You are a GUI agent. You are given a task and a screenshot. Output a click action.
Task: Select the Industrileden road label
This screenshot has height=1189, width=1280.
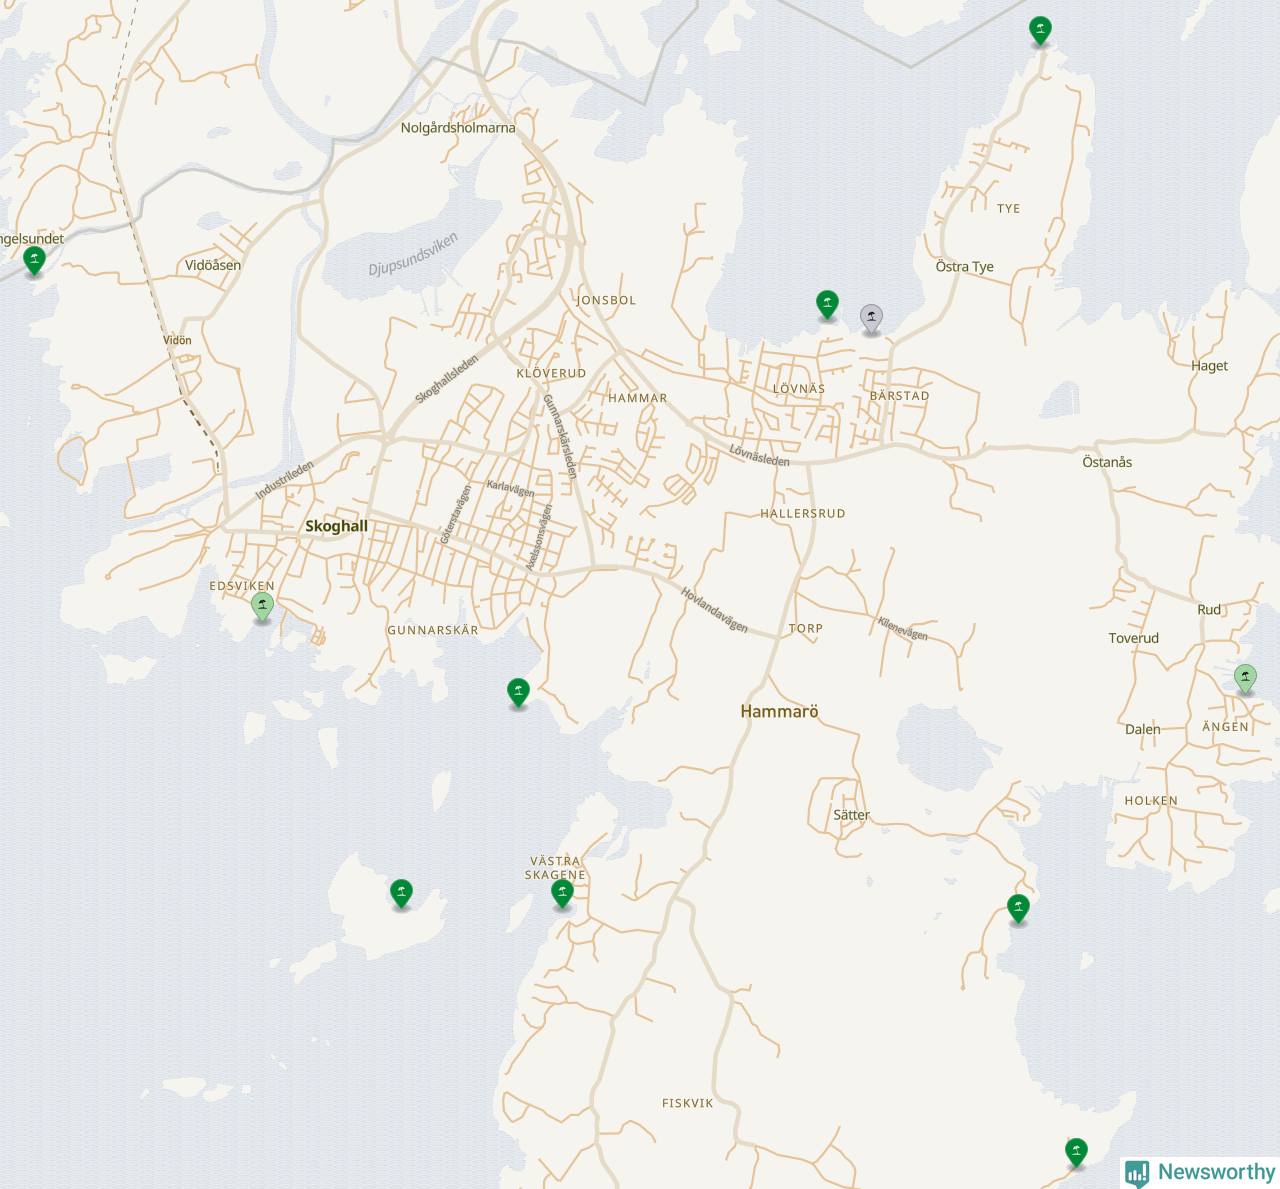[x=284, y=480]
